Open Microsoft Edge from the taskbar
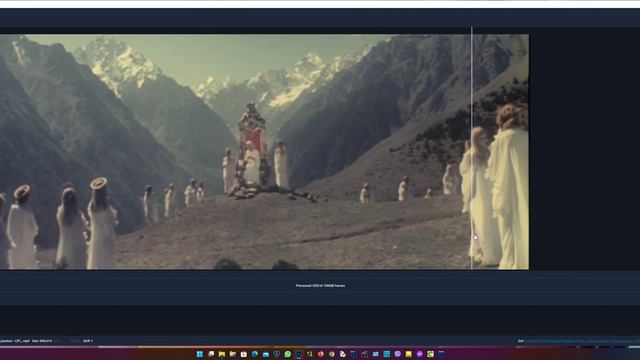 point(255,354)
